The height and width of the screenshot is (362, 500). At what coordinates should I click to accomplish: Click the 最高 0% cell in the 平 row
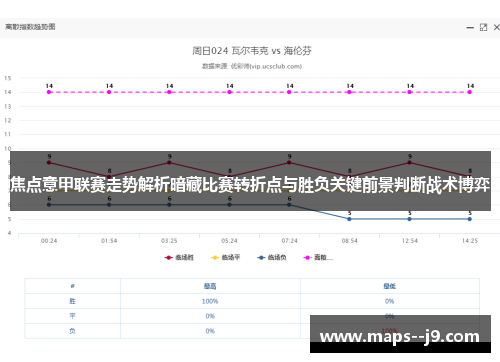tap(210, 316)
